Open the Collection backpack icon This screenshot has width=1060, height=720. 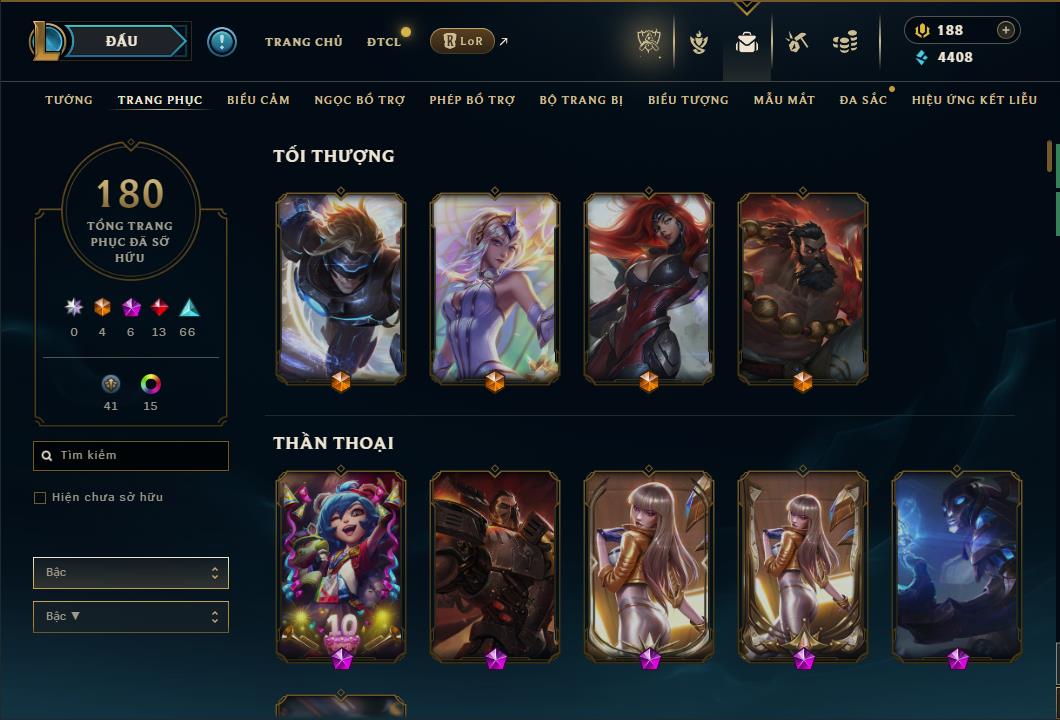point(747,43)
